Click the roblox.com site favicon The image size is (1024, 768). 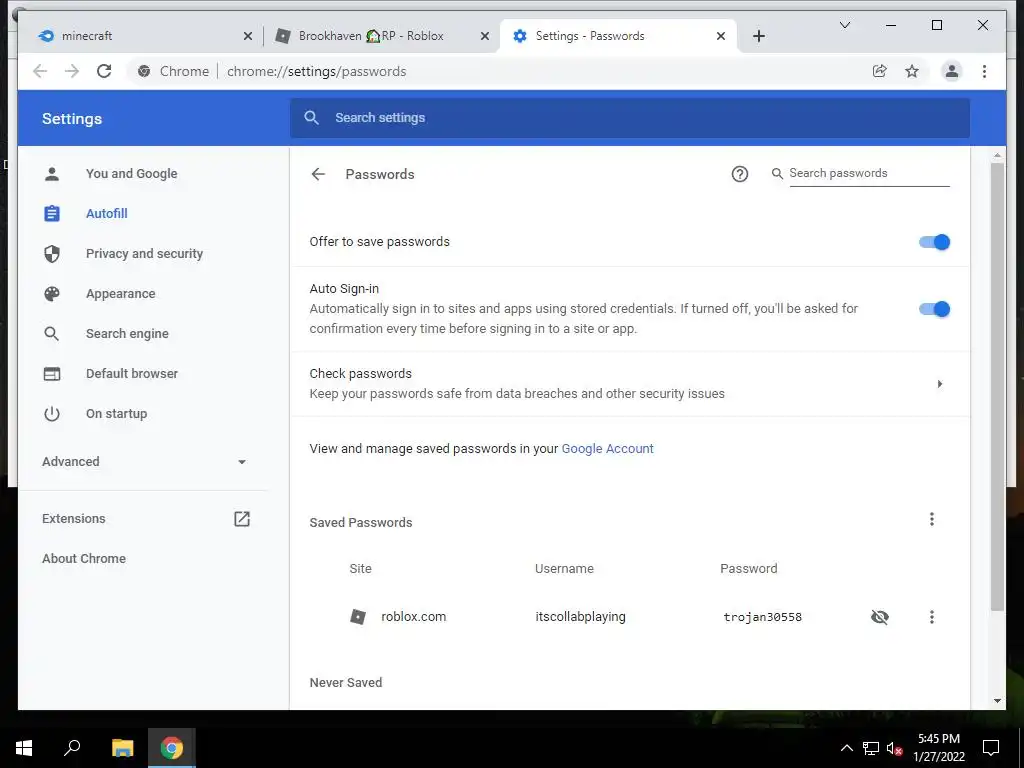click(358, 616)
